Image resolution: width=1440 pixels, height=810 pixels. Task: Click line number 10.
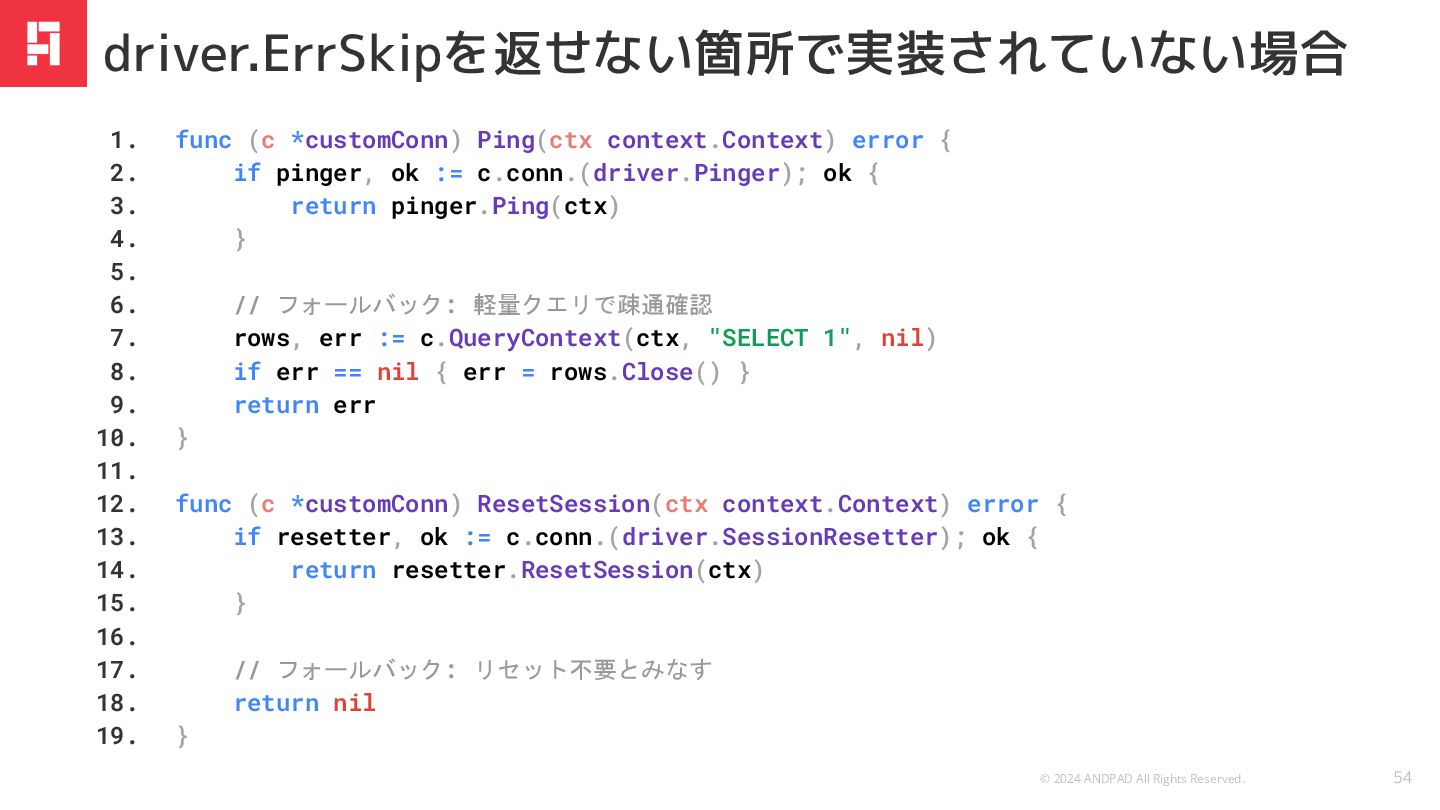116,438
